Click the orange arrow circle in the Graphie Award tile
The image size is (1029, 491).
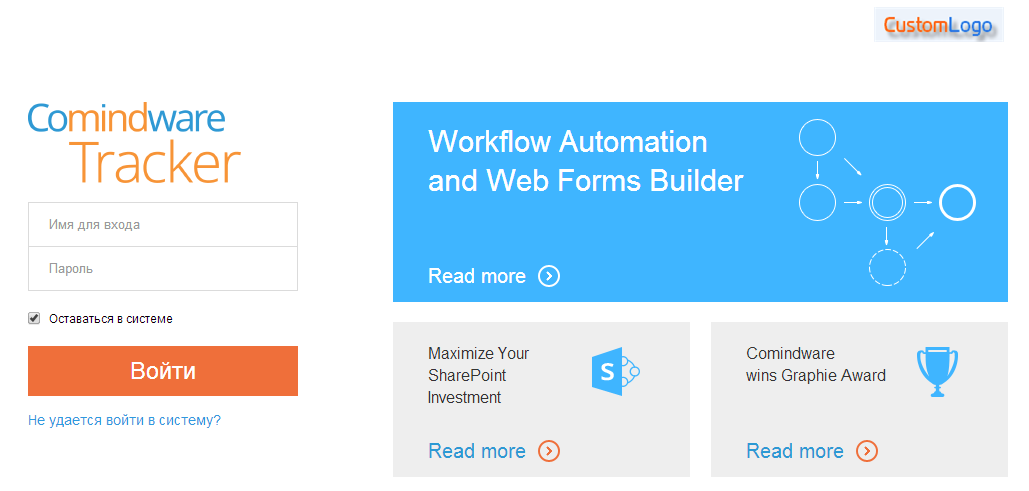coord(867,451)
